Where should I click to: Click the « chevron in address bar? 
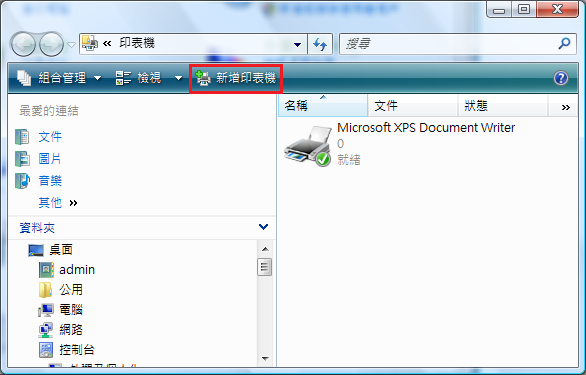click(x=107, y=43)
